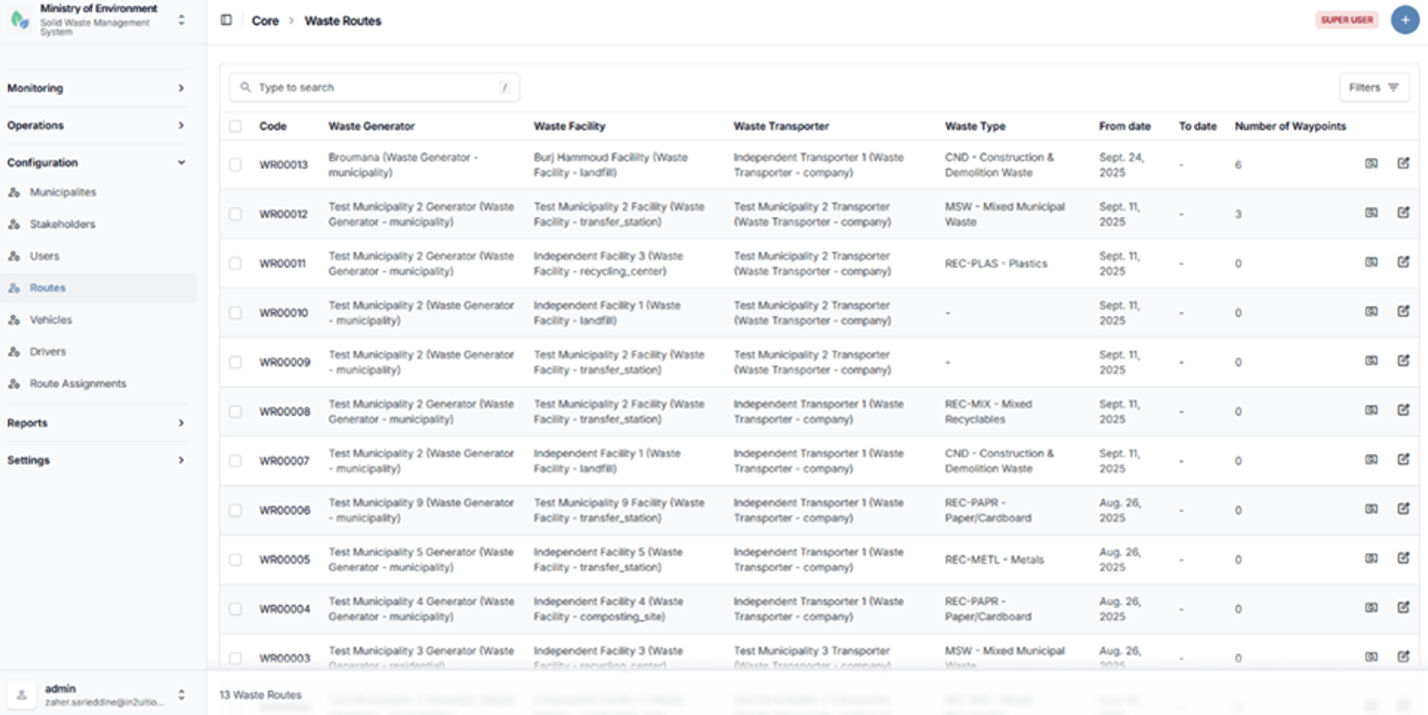Click the blue plus add button

pos(1405,20)
